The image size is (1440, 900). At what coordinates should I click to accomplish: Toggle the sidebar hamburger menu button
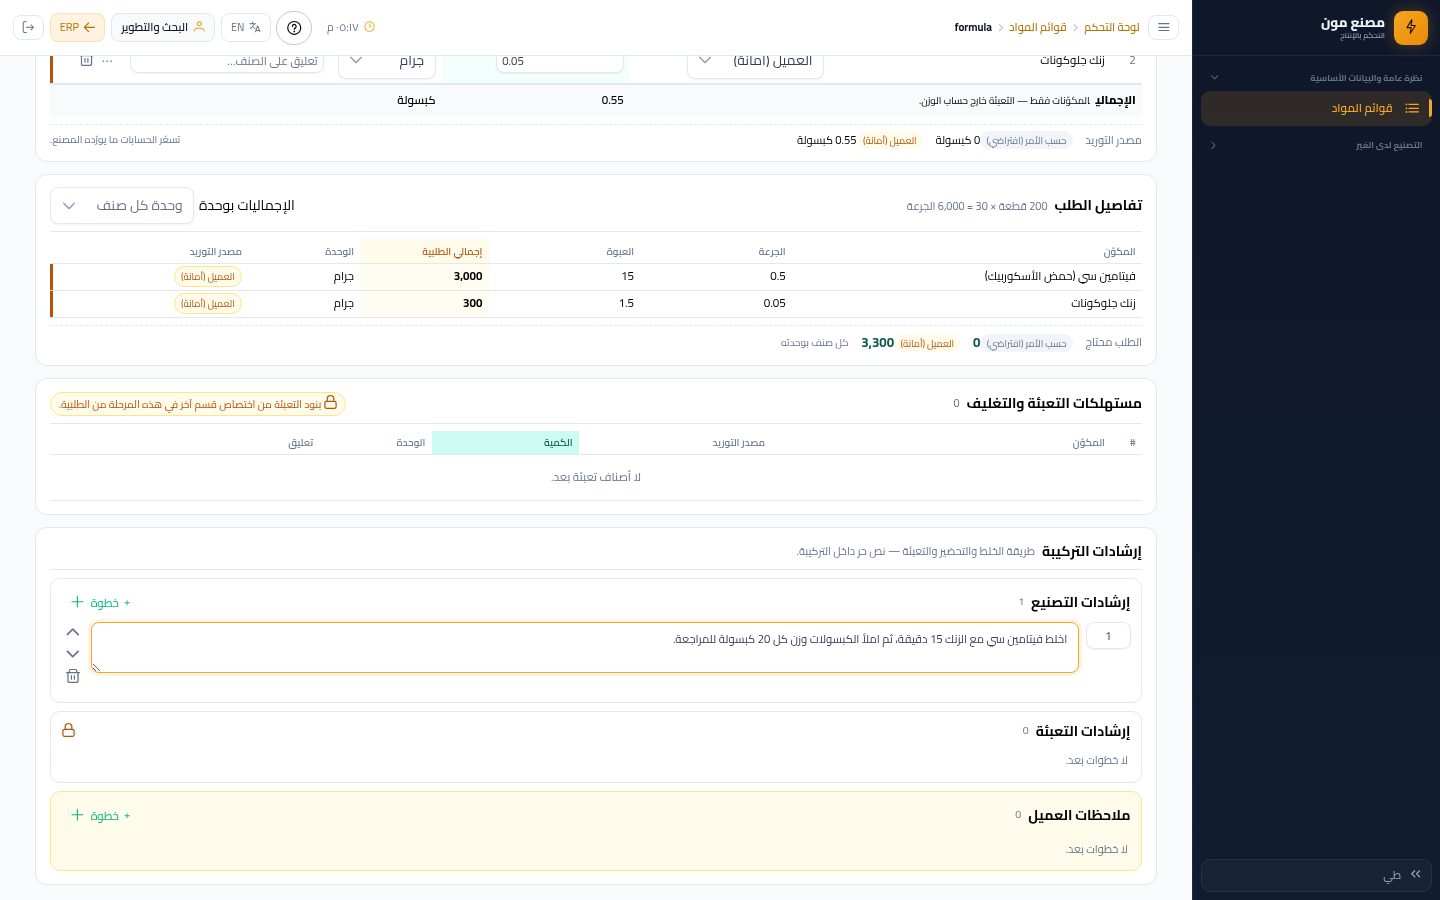tap(1163, 27)
